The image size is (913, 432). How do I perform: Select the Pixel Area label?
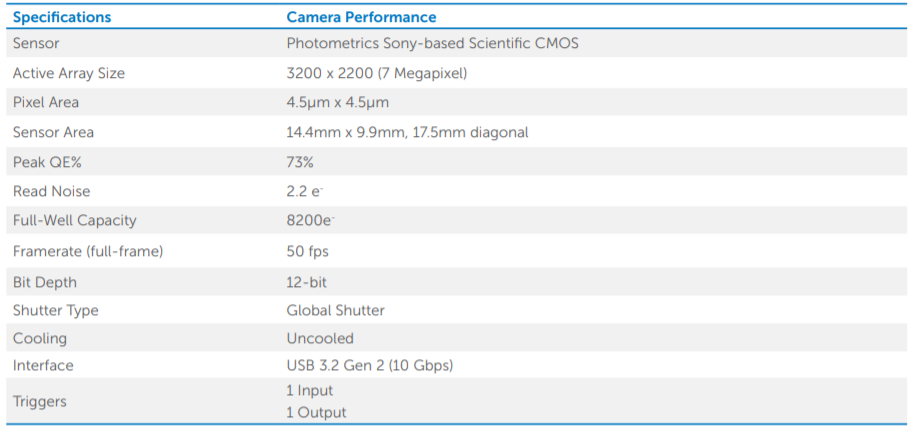point(45,102)
